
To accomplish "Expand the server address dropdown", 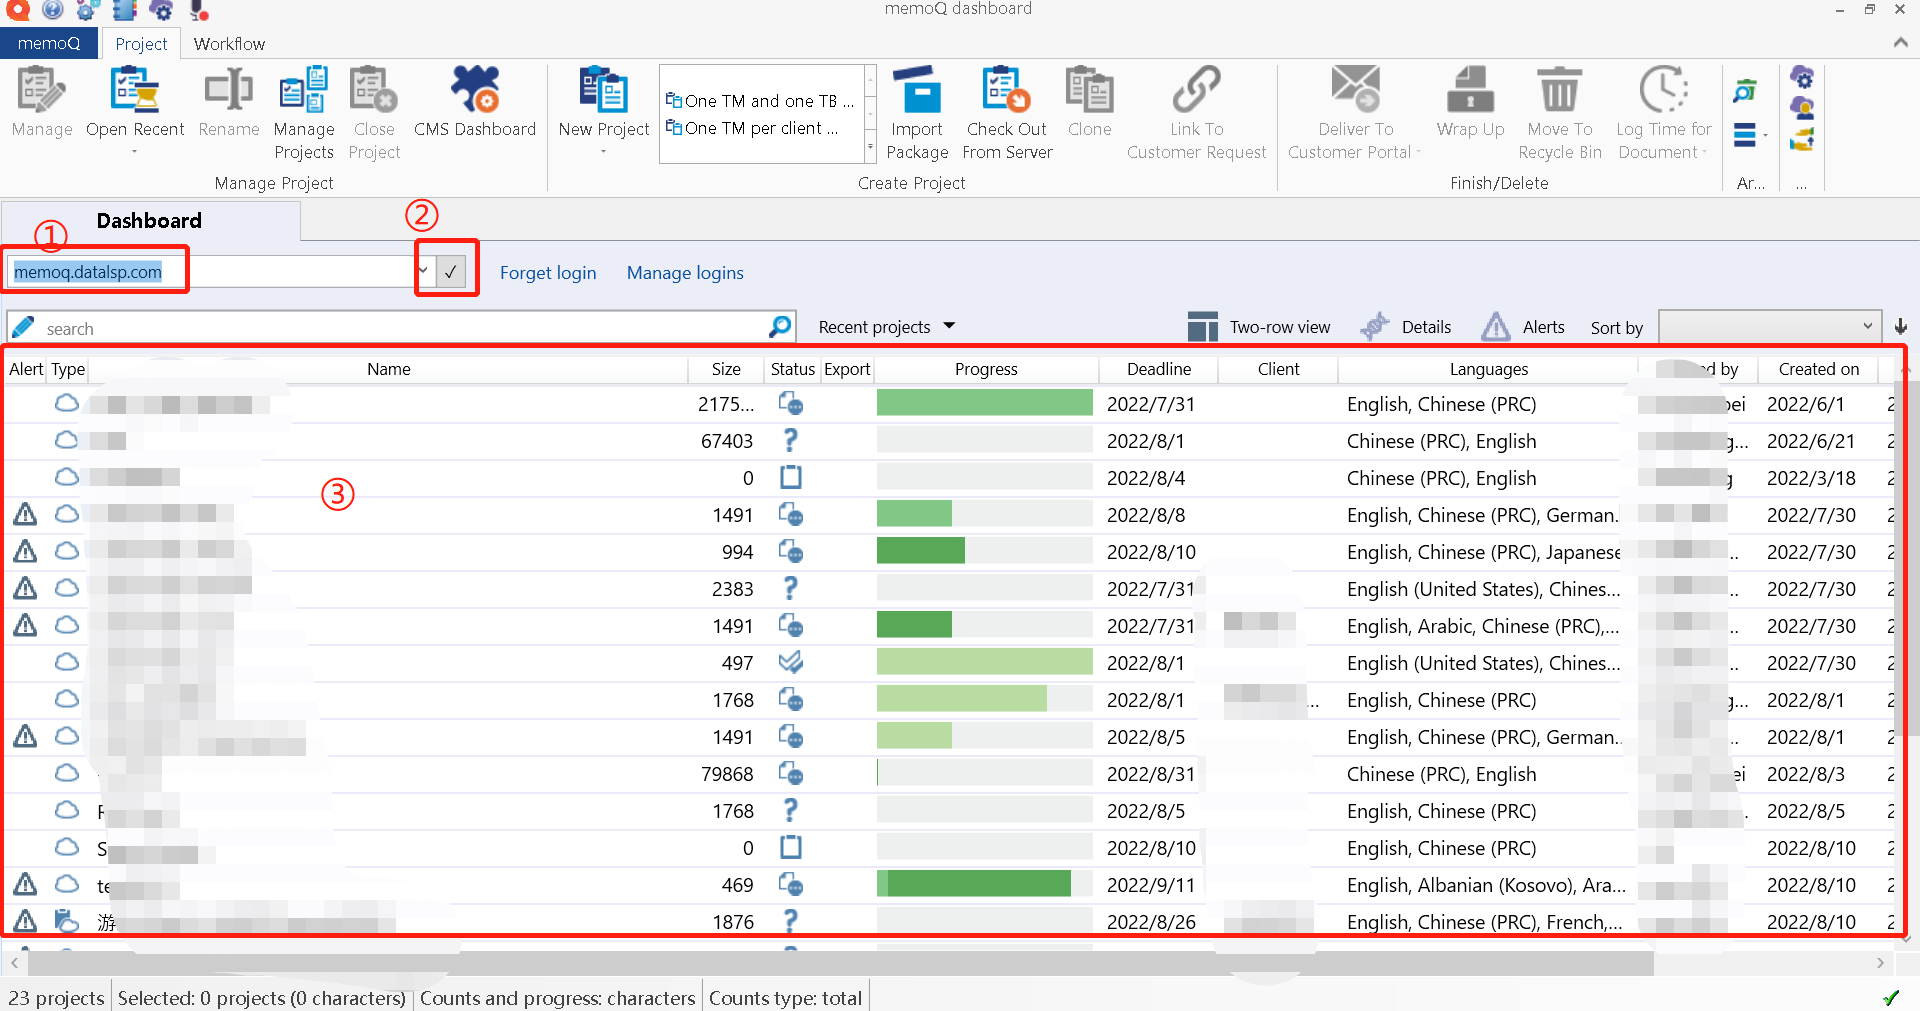I will (x=424, y=271).
